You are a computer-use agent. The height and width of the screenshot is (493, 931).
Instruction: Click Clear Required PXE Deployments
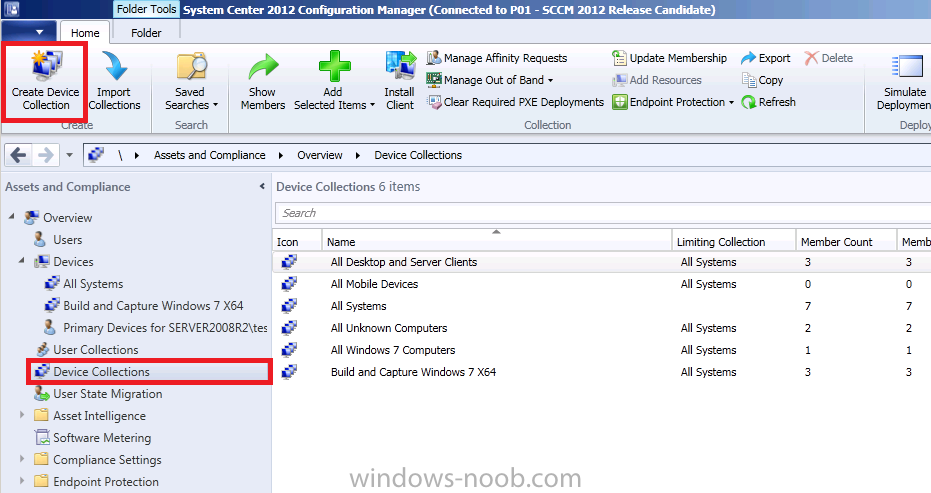(x=515, y=102)
